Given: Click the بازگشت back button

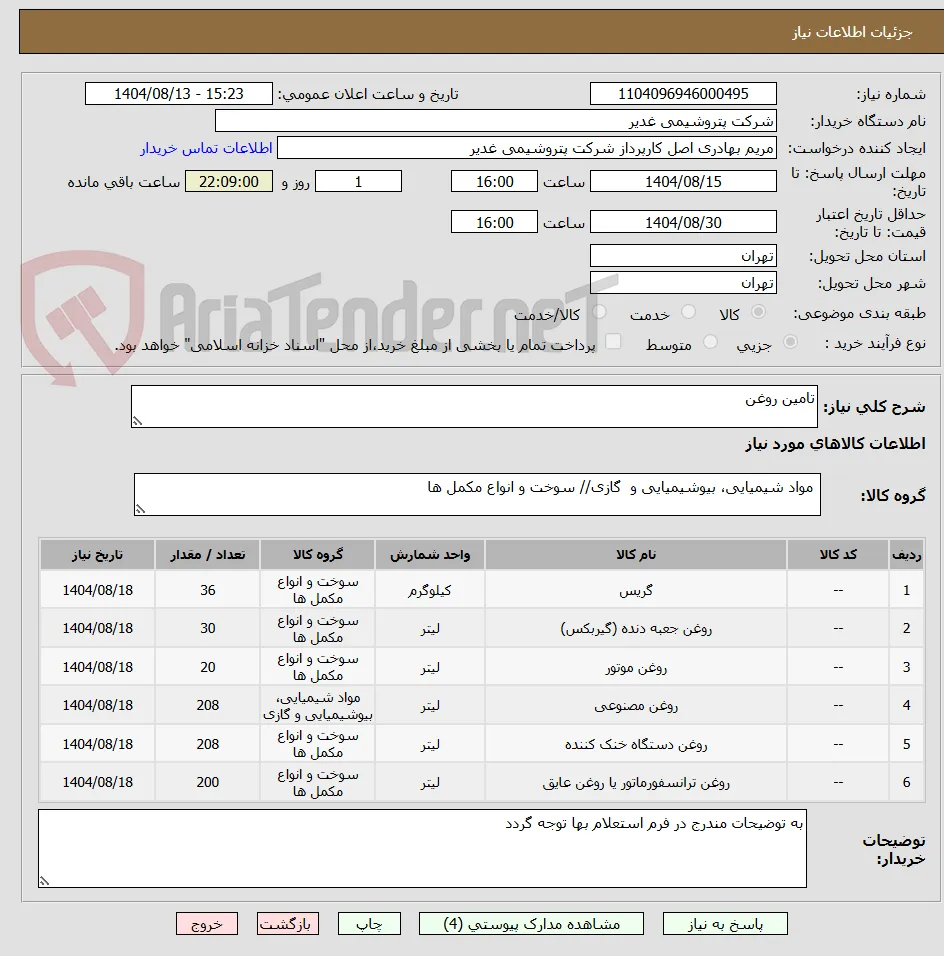Looking at the screenshot, I should (288, 924).
